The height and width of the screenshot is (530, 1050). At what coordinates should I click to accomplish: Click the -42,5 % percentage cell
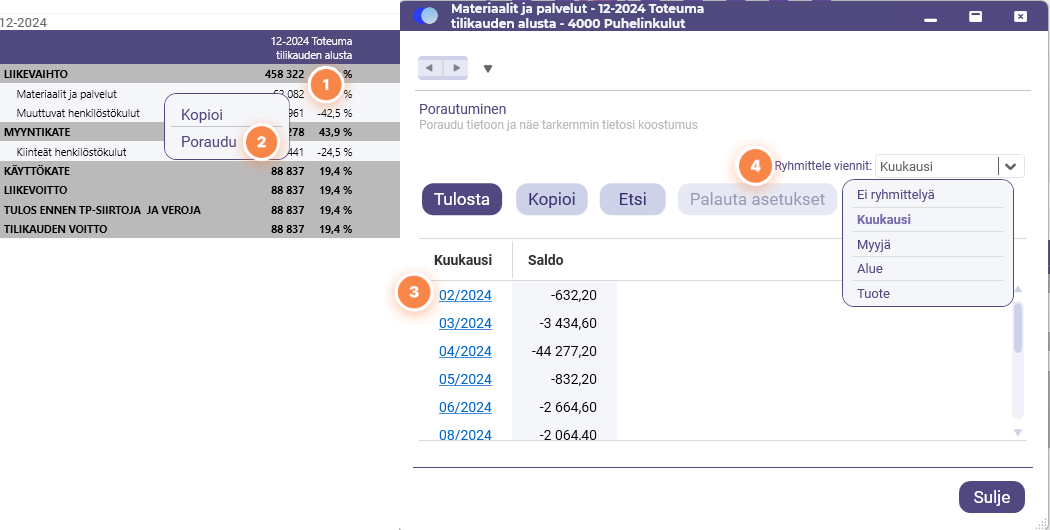tap(335, 113)
